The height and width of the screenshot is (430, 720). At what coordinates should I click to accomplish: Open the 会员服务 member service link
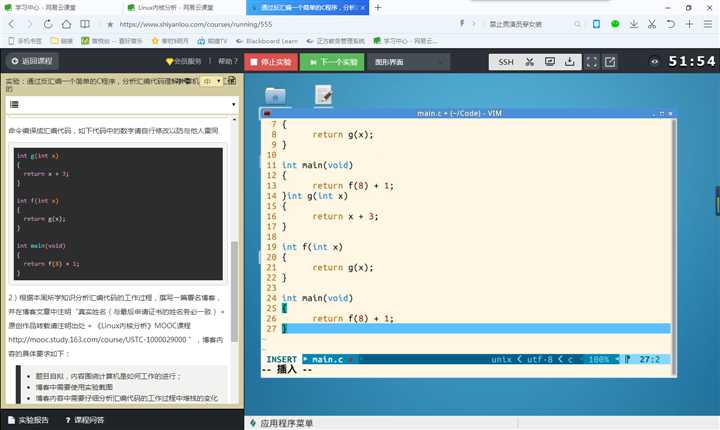tap(184, 61)
